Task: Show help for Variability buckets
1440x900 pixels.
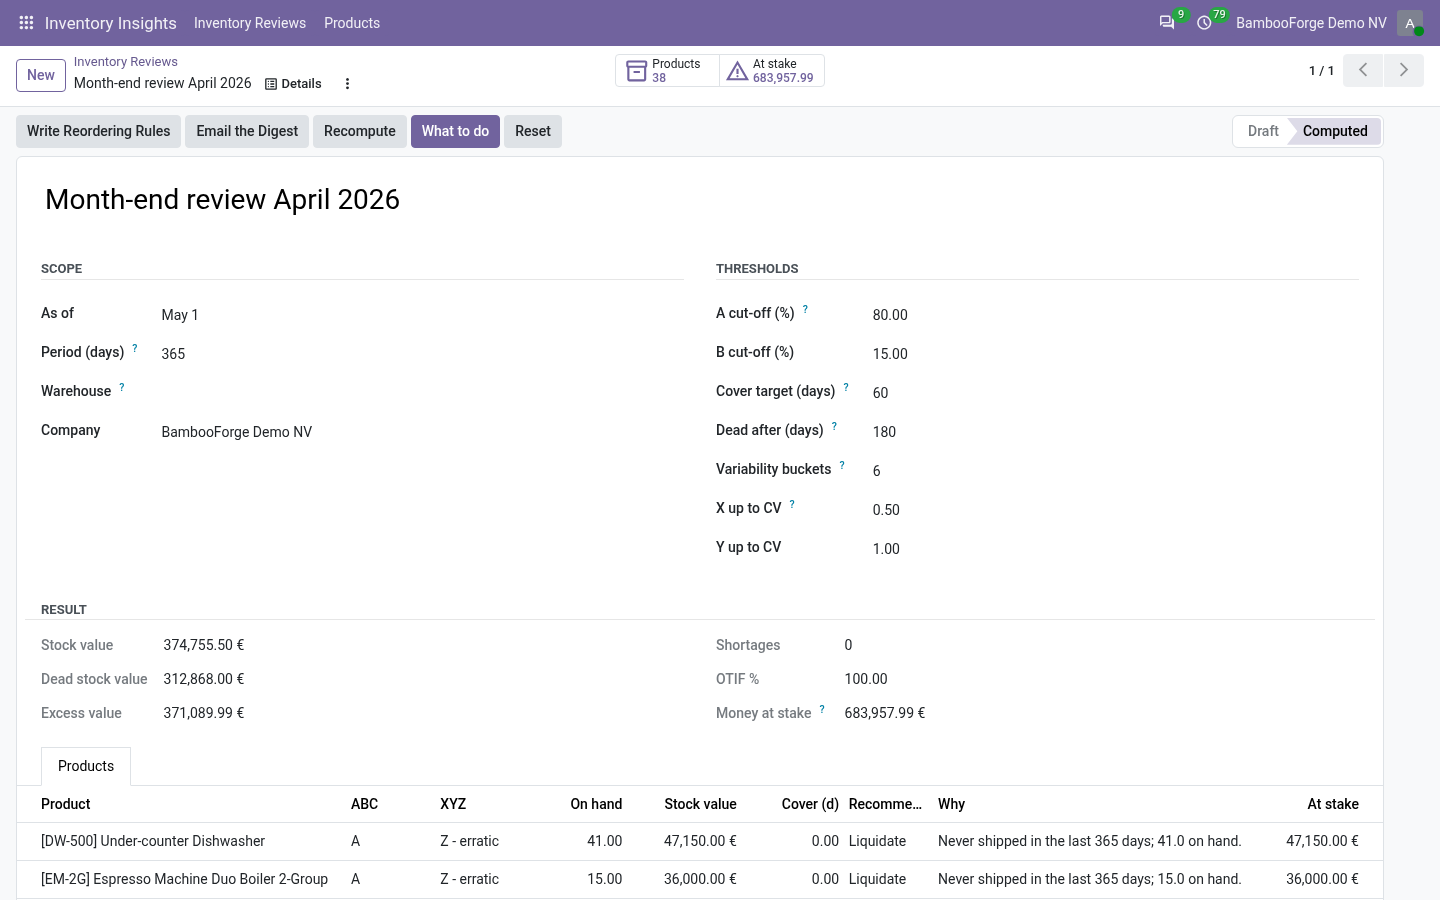Action: tap(842, 465)
